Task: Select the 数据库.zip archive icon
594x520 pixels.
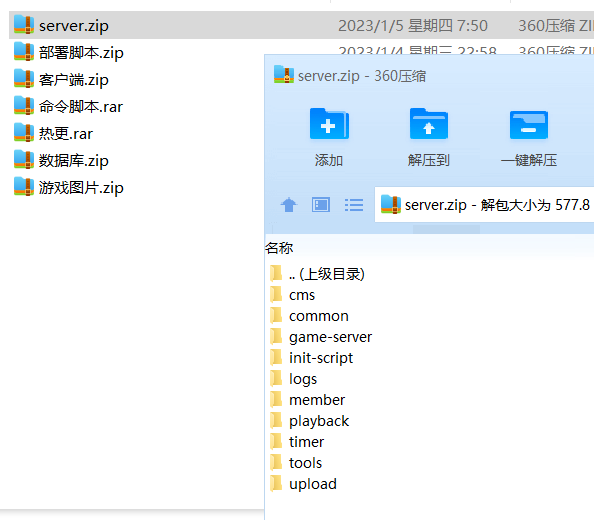Action: pyautogui.click(x=24, y=159)
